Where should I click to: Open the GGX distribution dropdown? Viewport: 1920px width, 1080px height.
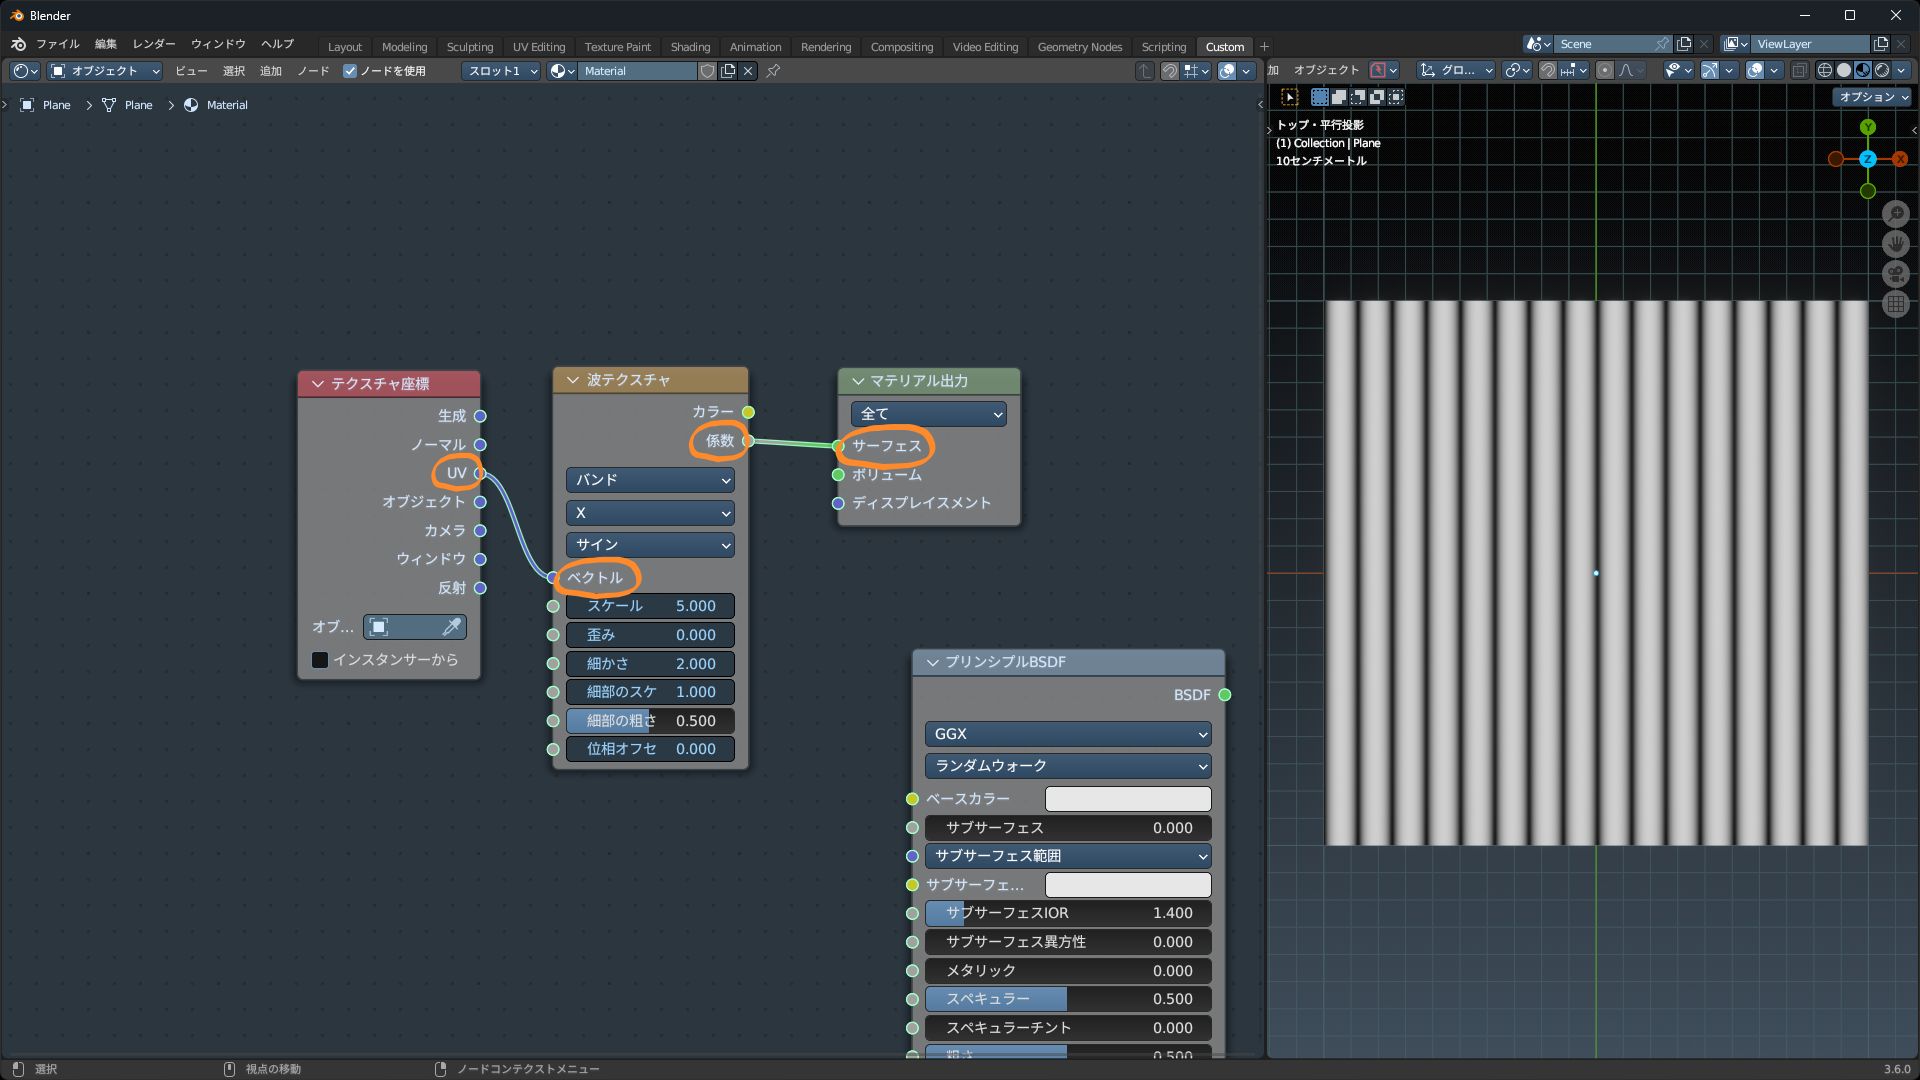tap(1067, 734)
